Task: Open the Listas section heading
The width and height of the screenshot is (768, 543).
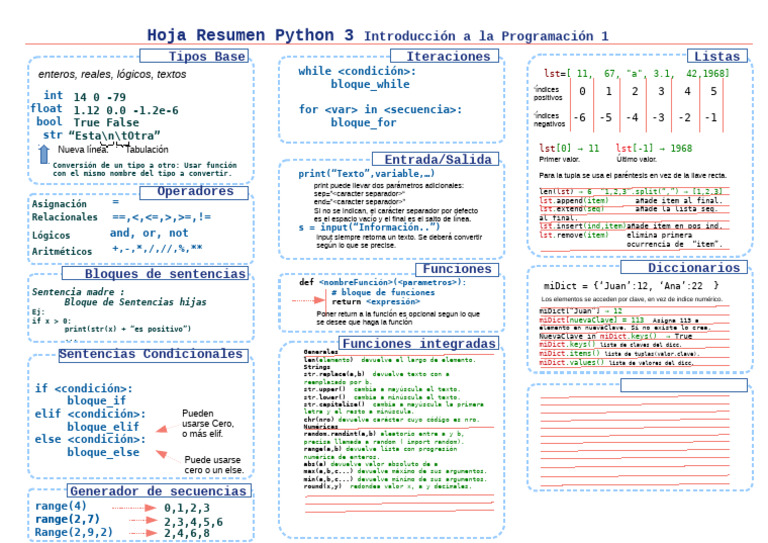Action: tap(716, 57)
